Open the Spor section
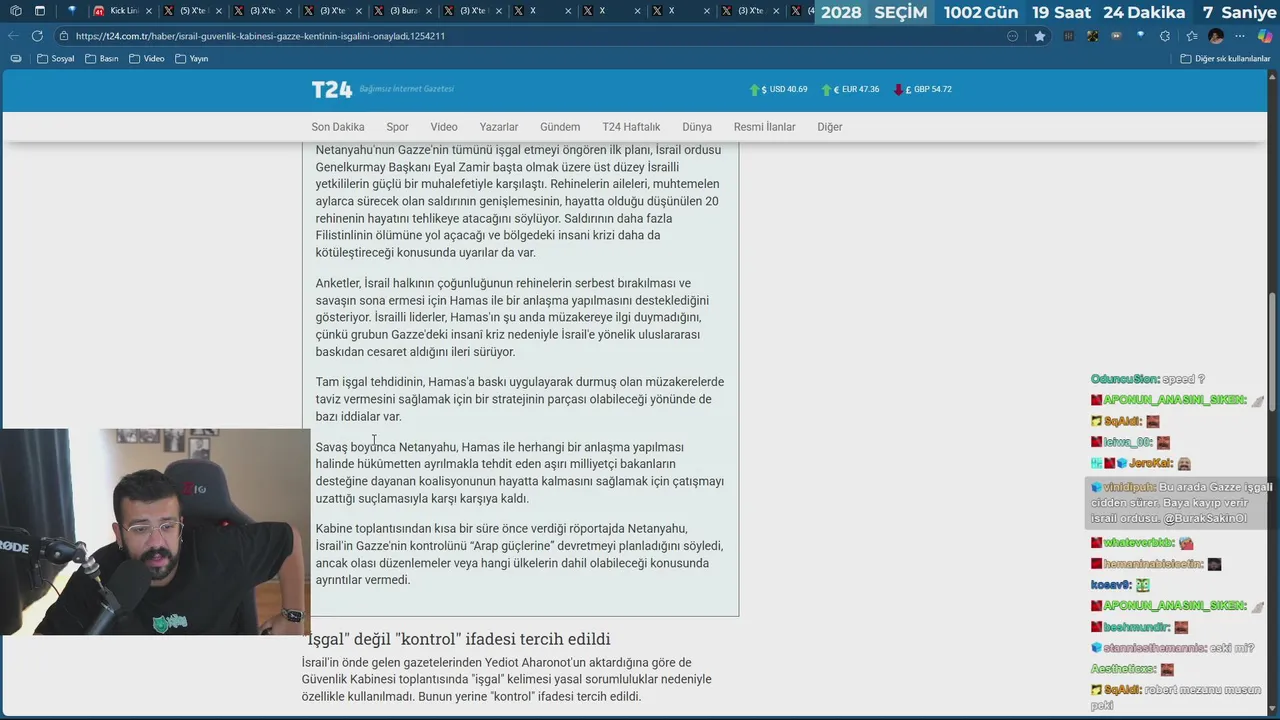Image resolution: width=1280 pixels, height=720 pixels. 397,127
